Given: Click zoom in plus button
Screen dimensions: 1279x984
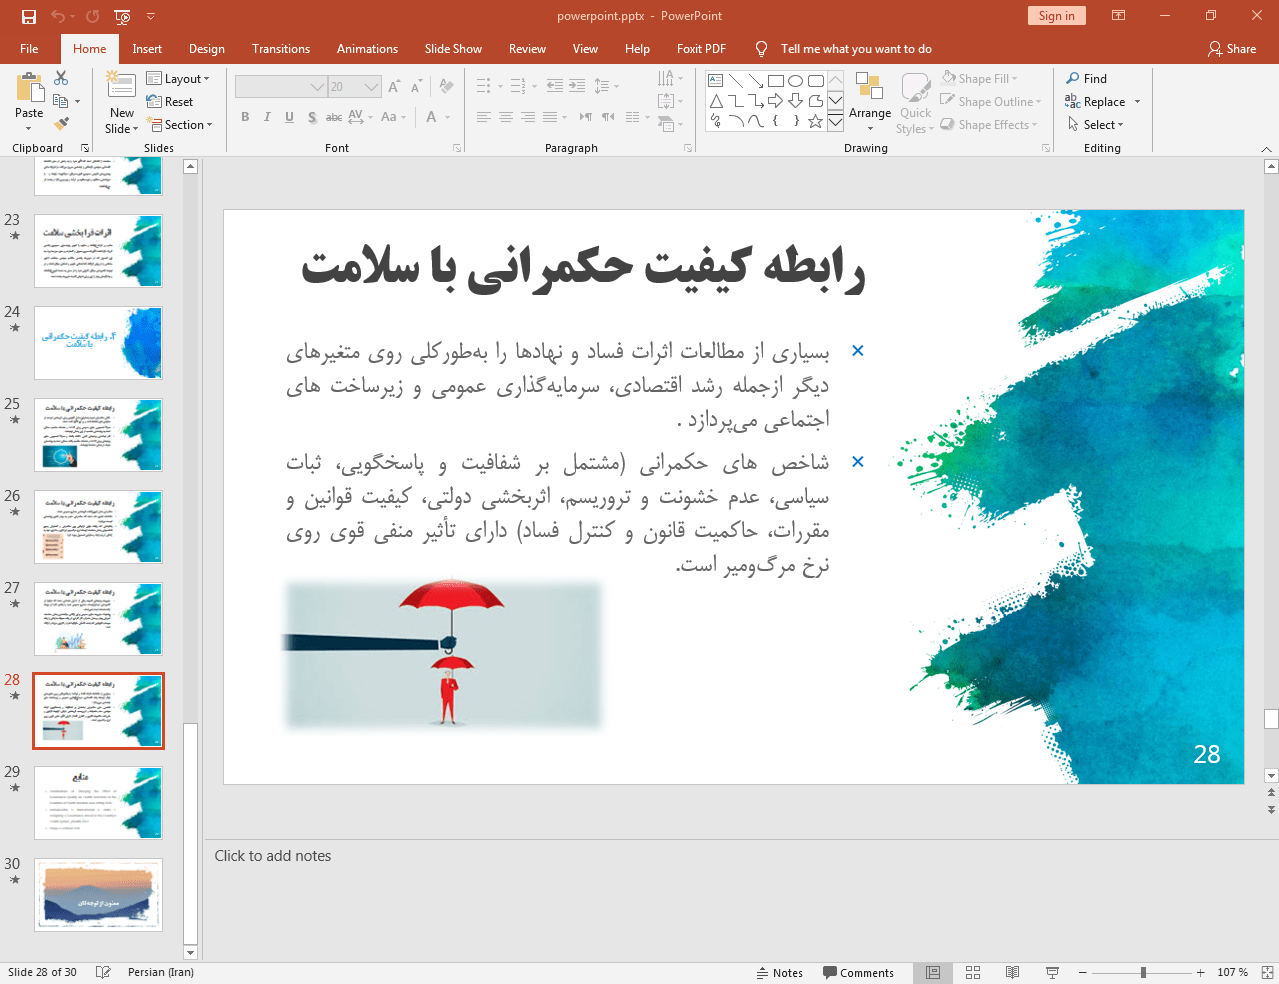Looking at the screenshot, I should [1200, 972].
